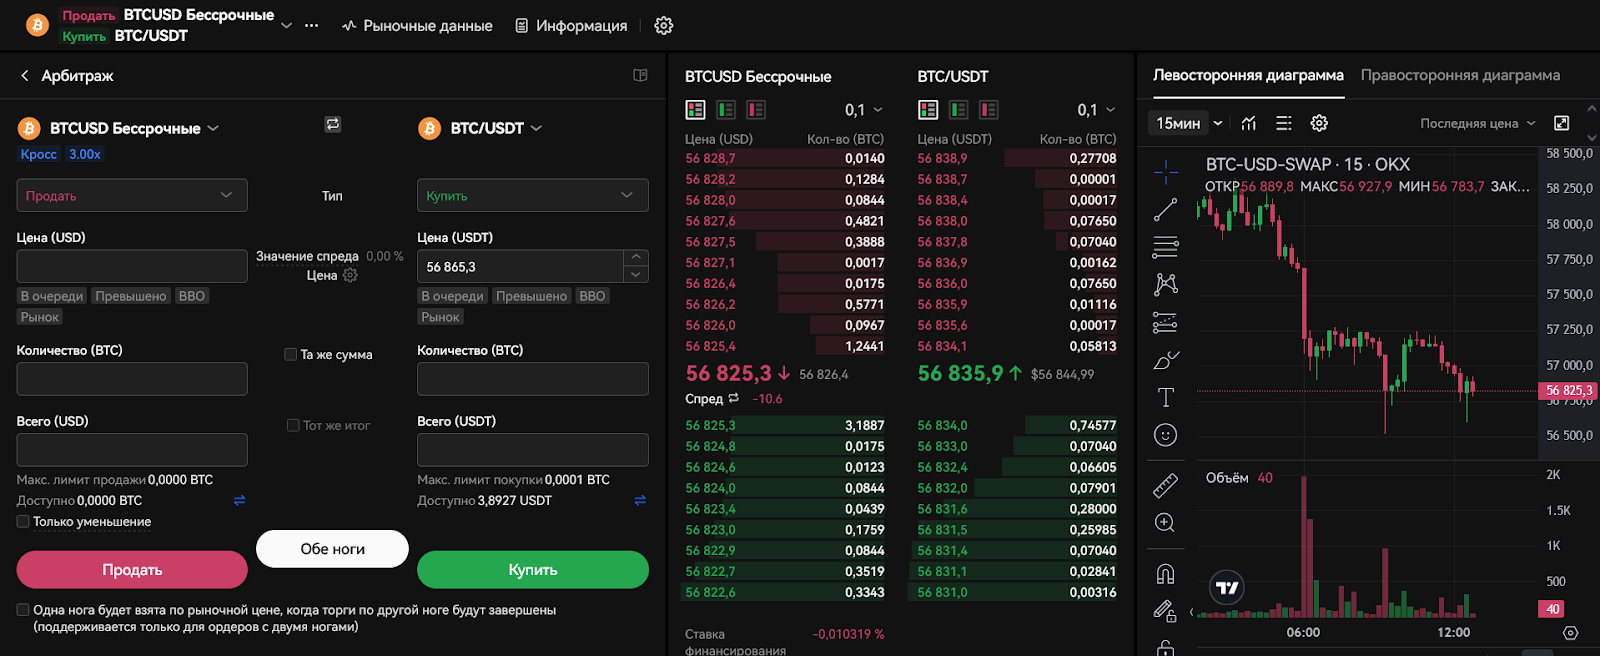Swap the two arbitrage legs
The height and width of the screenshot is (656, 1600).
(x=333, y=124)
